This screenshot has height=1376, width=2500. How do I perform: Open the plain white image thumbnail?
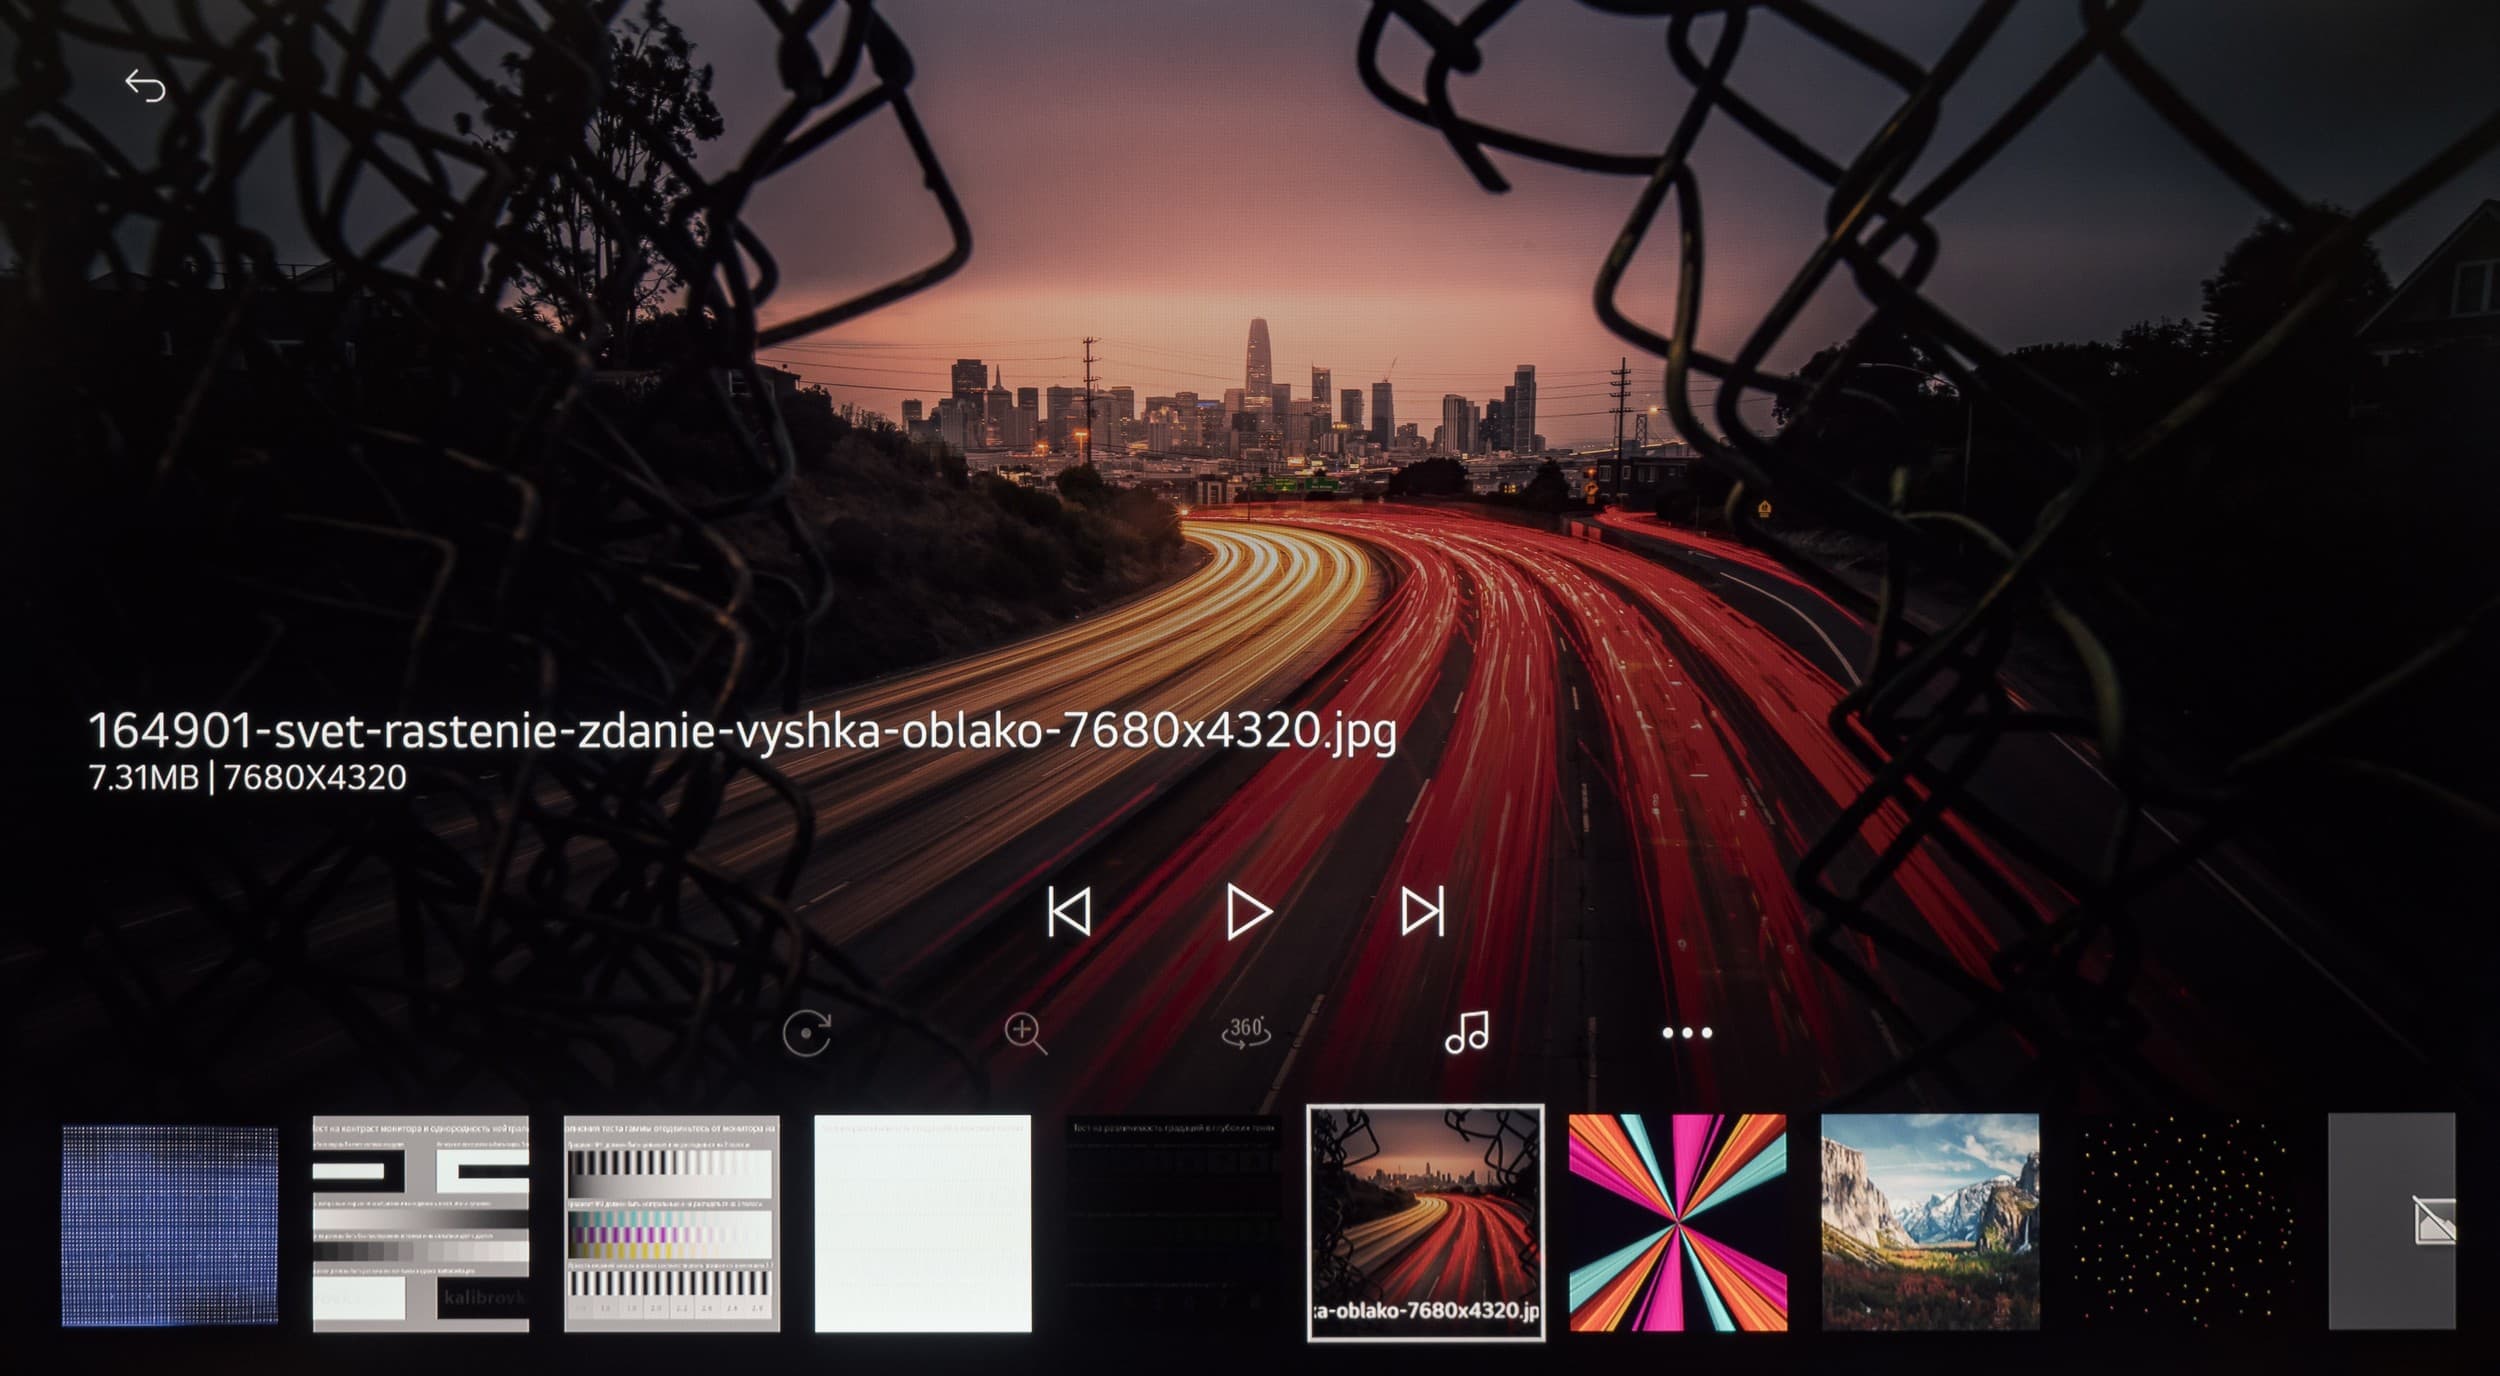[x=923, y=1224]
